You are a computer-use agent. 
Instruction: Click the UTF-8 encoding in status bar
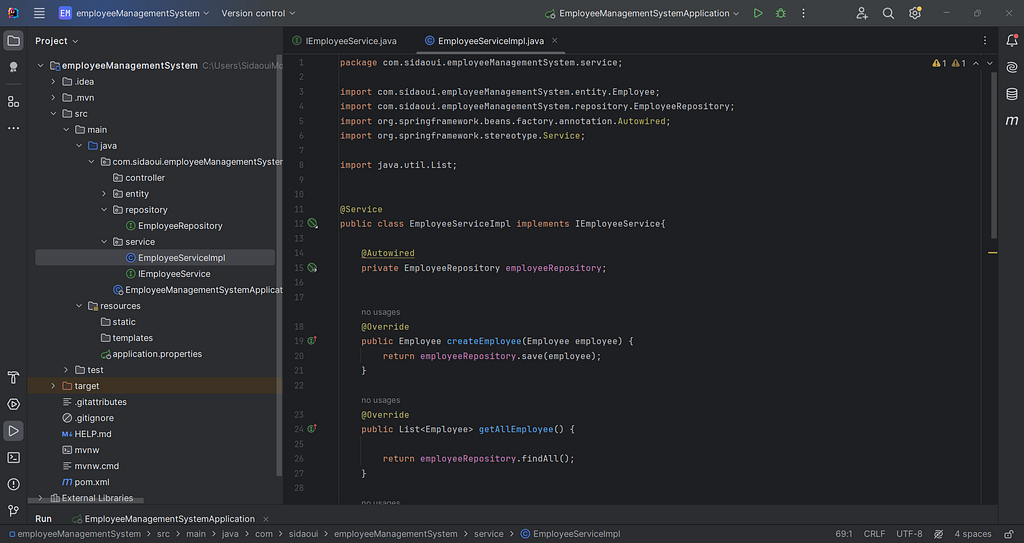click(x=909, y=534)
